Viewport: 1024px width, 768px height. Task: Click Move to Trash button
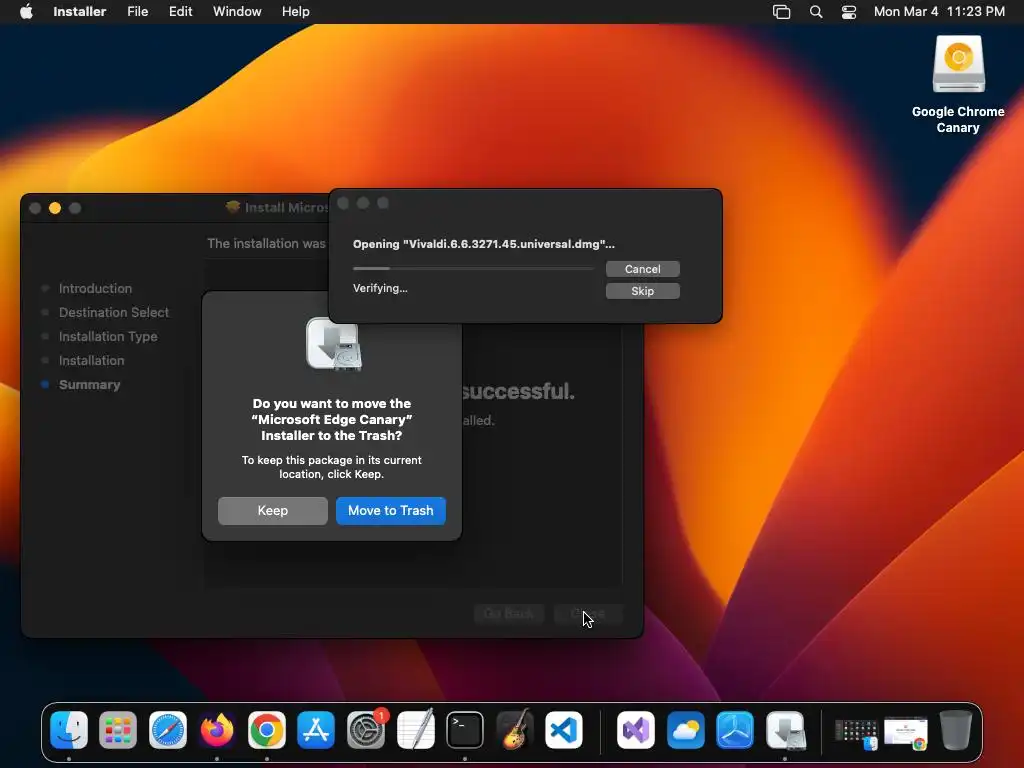[x=391, y=511]
